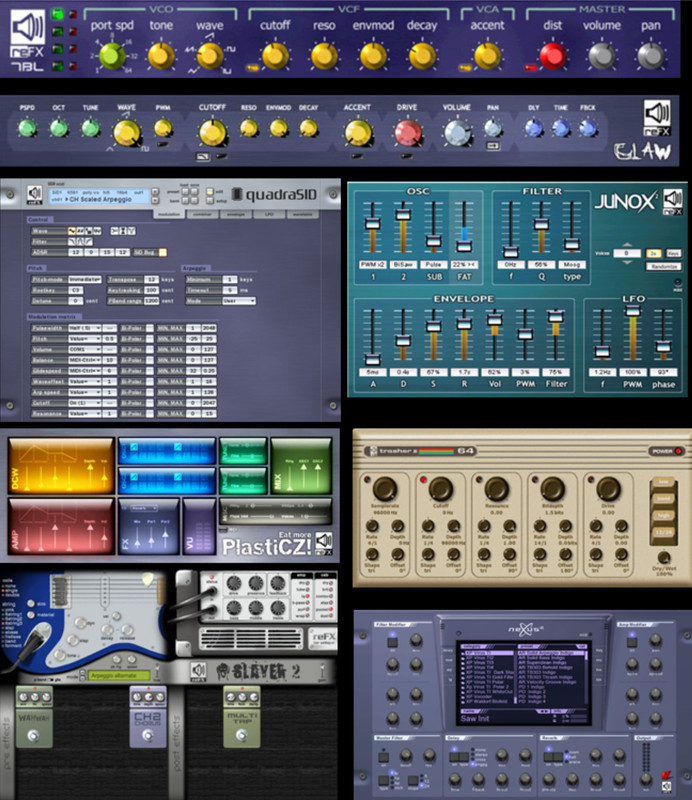Click the JunoX Filter Q slider handle
Image resolution: width=692 pixels, height=800 pixels.
point(541,224)
